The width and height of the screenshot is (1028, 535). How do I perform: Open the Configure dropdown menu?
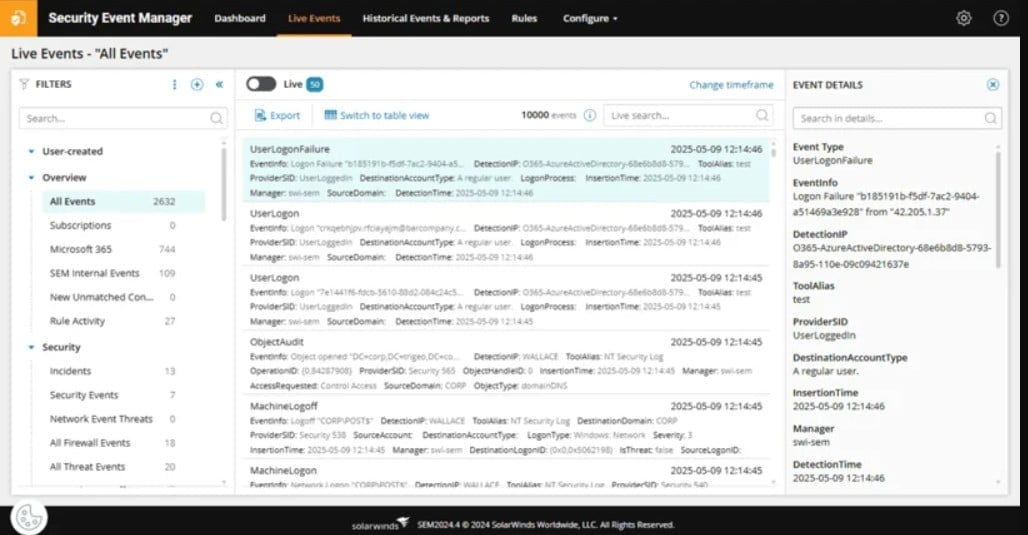tap(590, 18)
